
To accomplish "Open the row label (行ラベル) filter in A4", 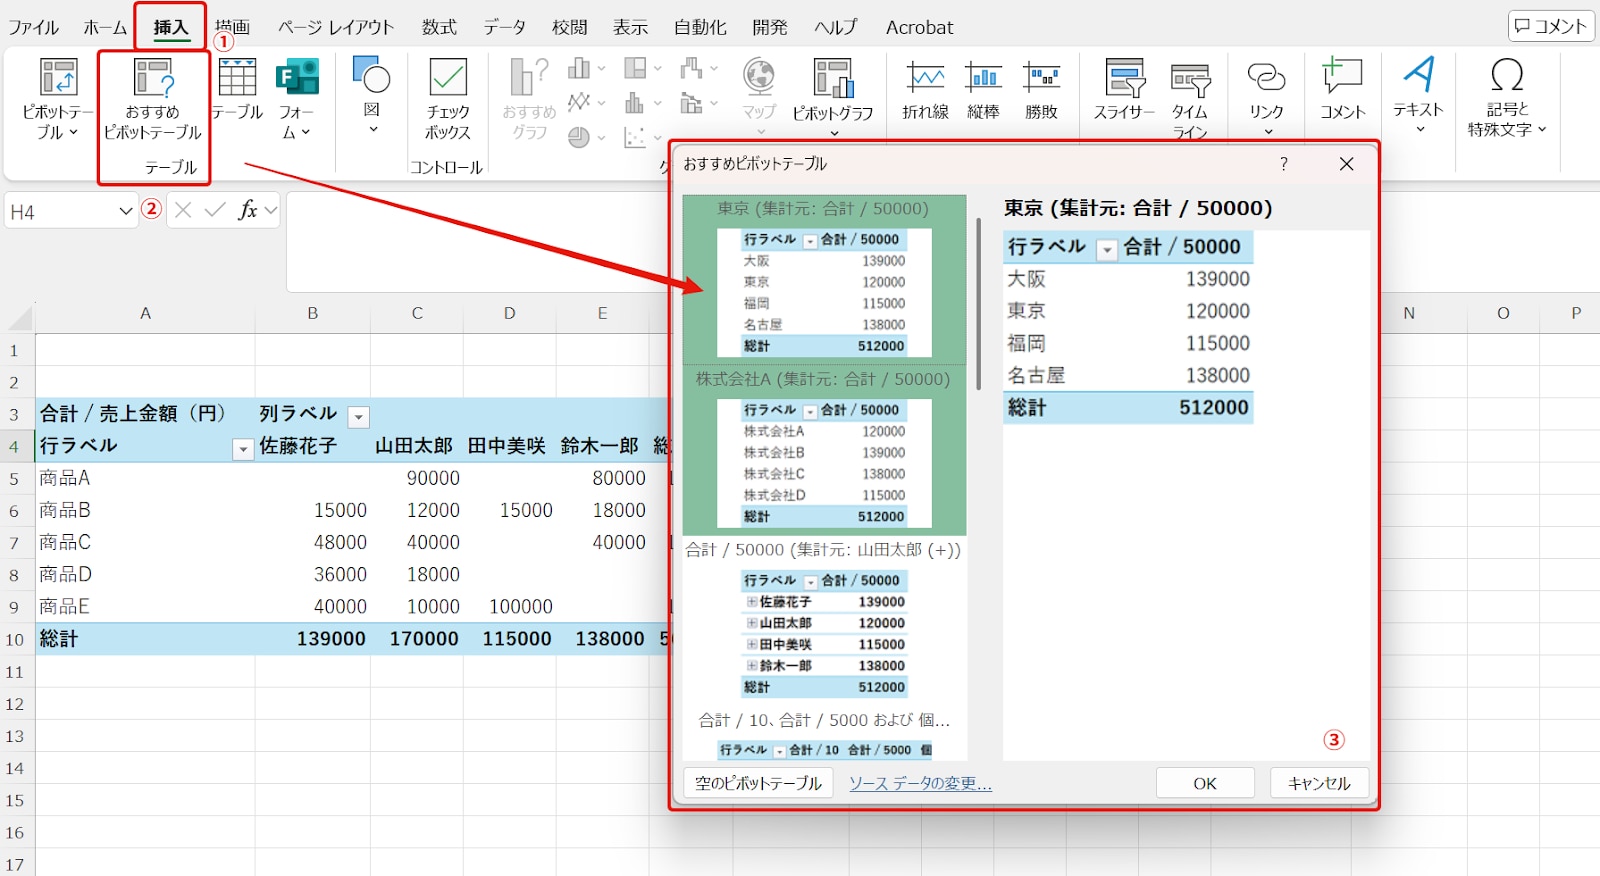I will (242, 450).
